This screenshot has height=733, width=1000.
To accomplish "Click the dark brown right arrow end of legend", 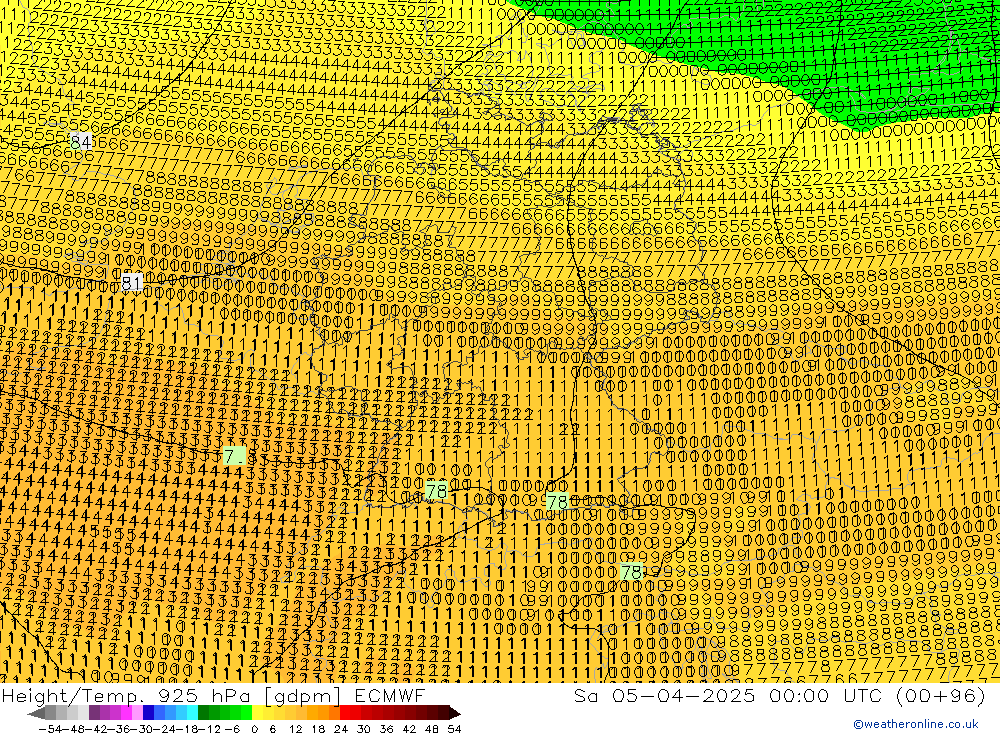I will pyautogui.click(x=455, y=713).
